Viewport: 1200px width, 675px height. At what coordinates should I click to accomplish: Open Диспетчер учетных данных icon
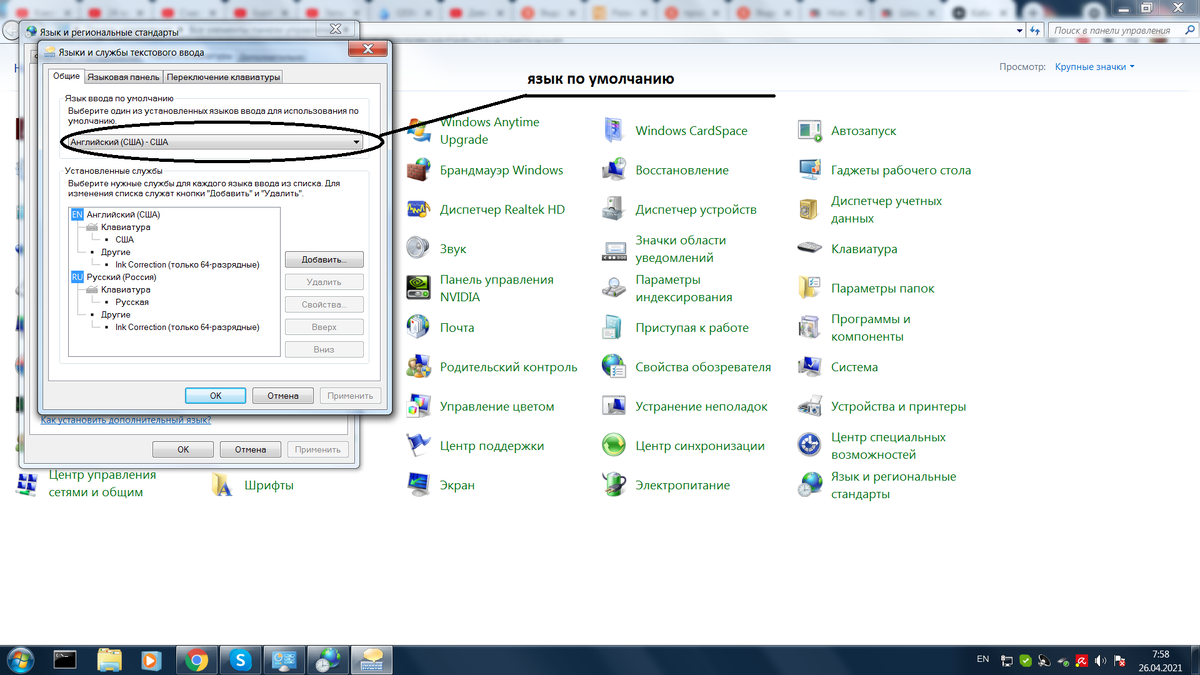pos(810,210)
